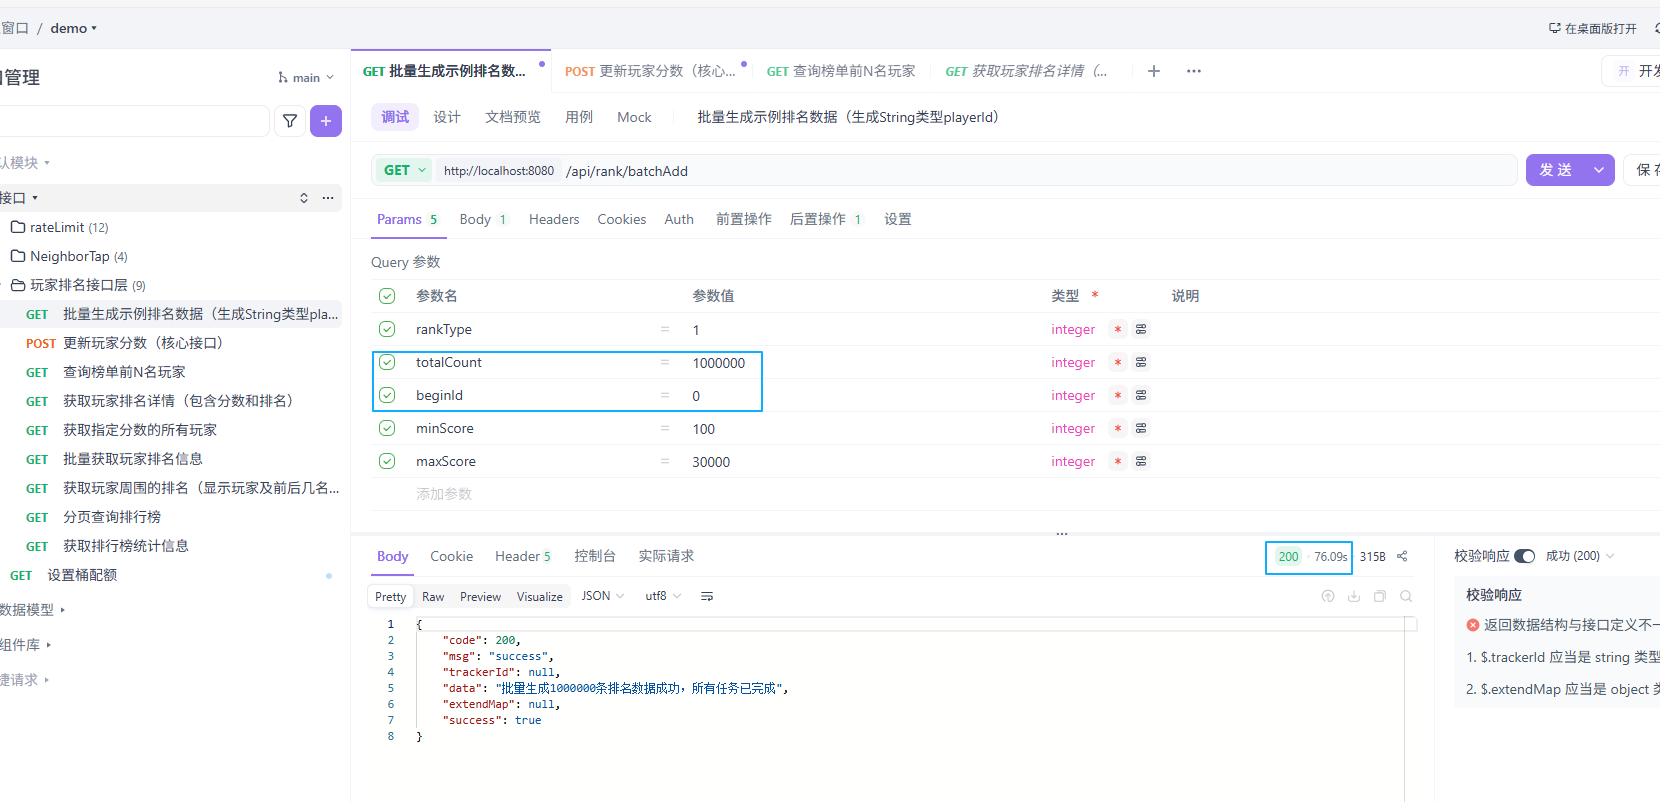Screen dimensions: 1660x802
Task: Click the totalCount value 1000000
Action: [x=719, y=363]
